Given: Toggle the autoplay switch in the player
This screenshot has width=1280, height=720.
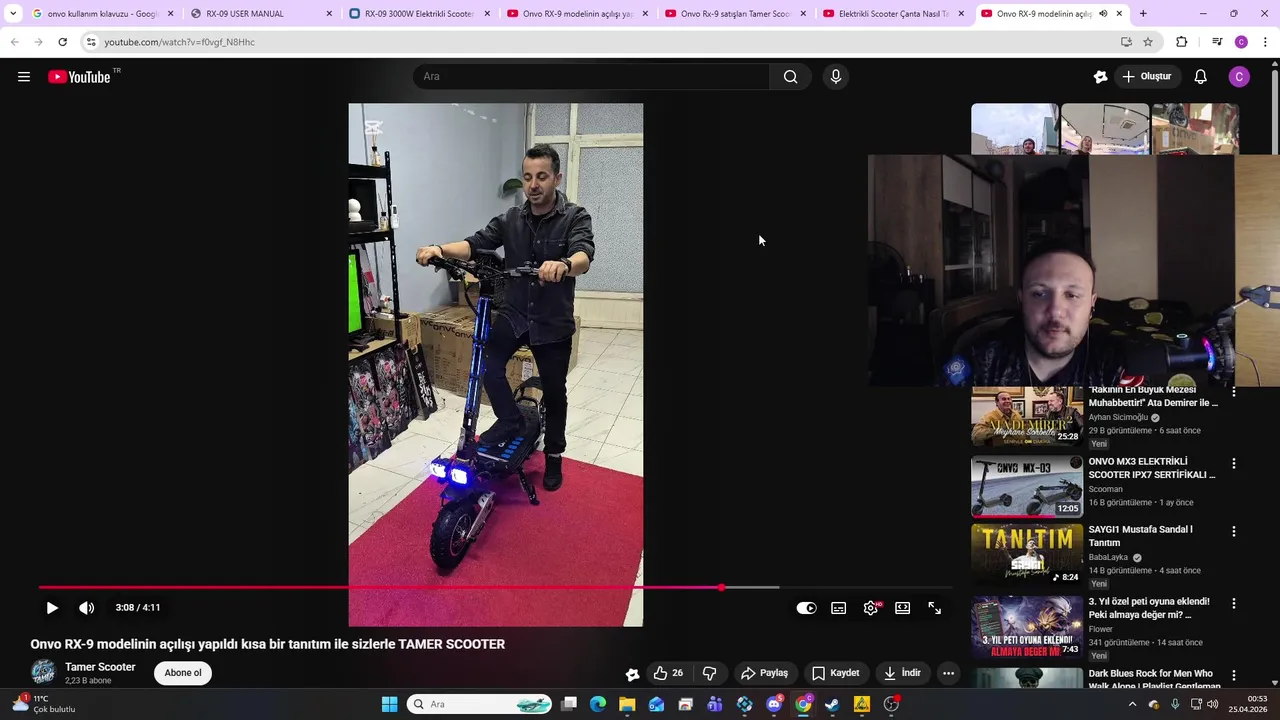Looking at the screenshot, I should pos(806,608).
